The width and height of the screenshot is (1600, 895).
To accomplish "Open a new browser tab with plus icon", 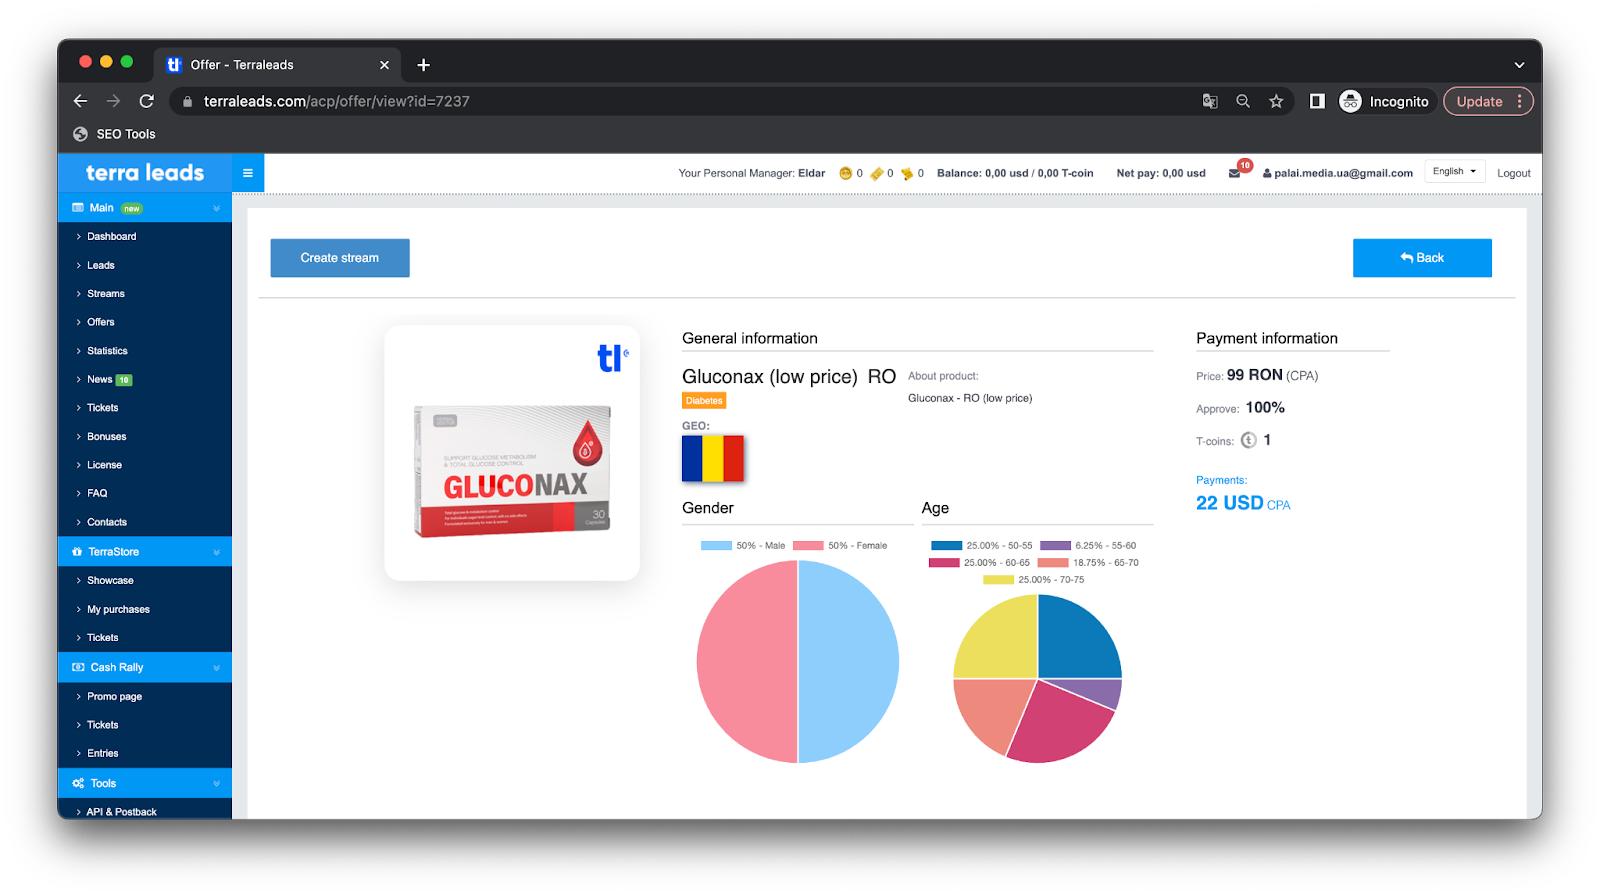I will pos(424,65).
